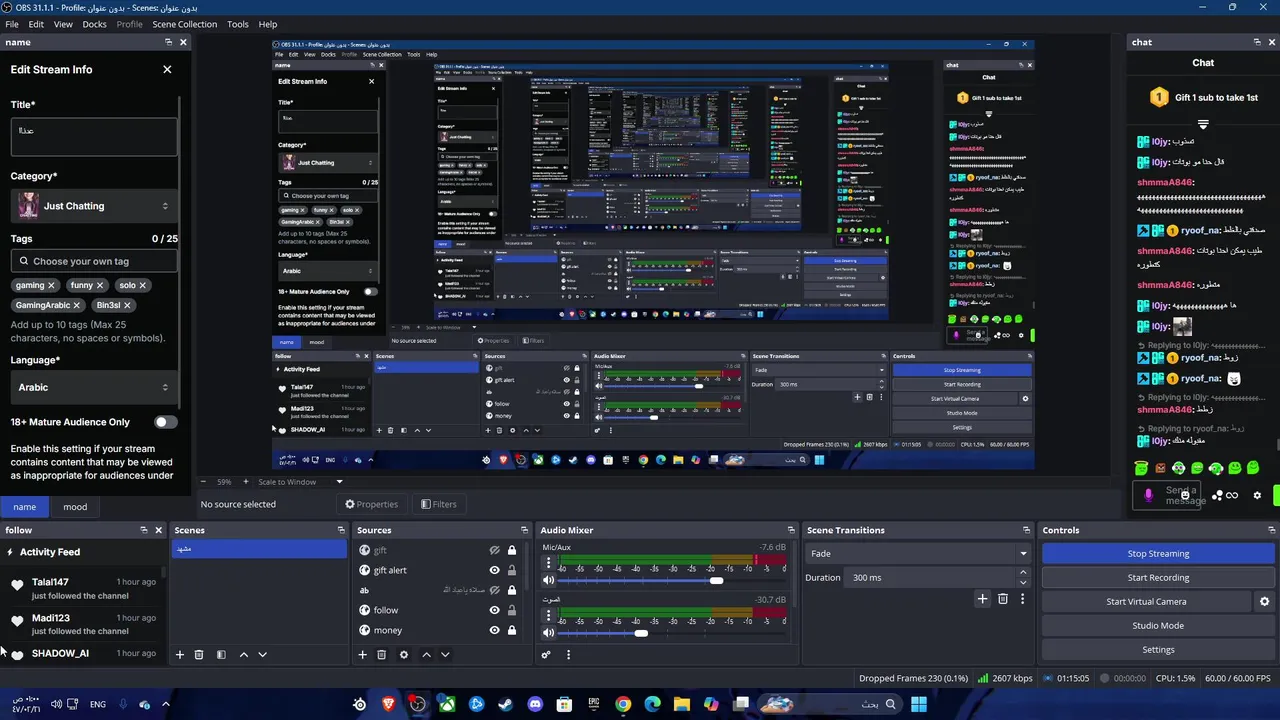
Task: Move source up in Sources dock
Action: click(426, 655)
